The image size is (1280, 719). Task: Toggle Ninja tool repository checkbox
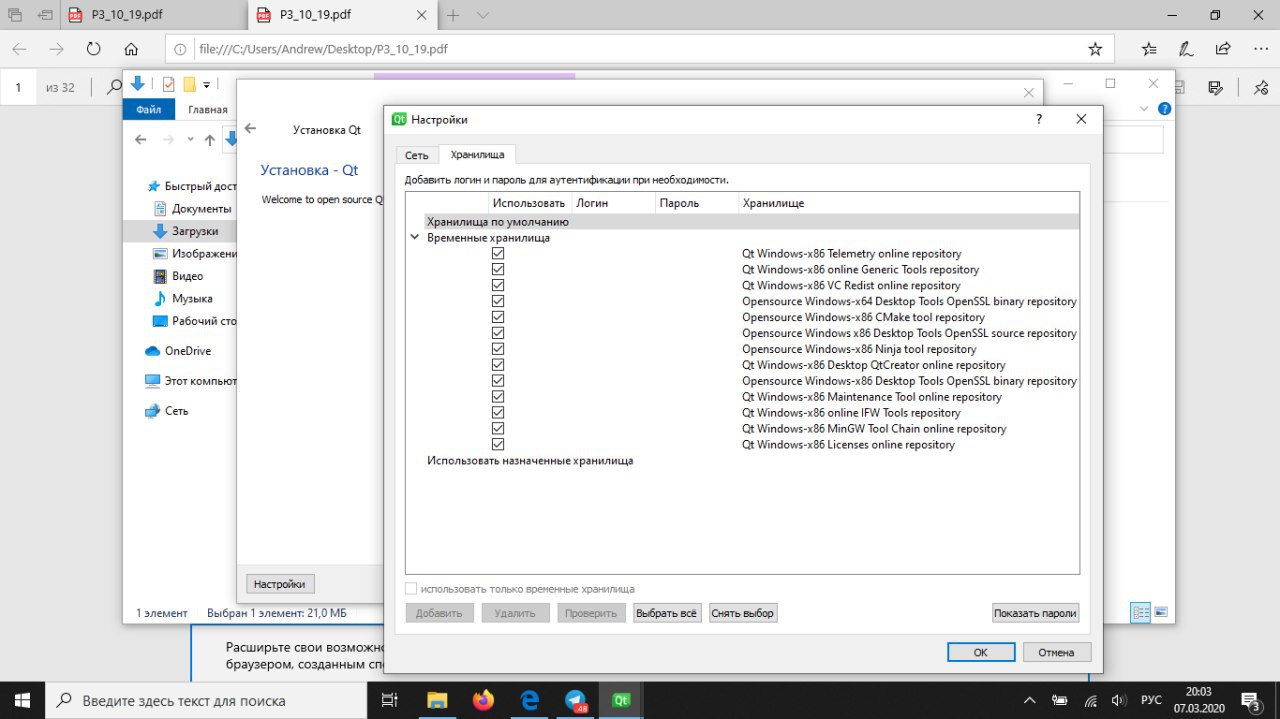[498, 349]
